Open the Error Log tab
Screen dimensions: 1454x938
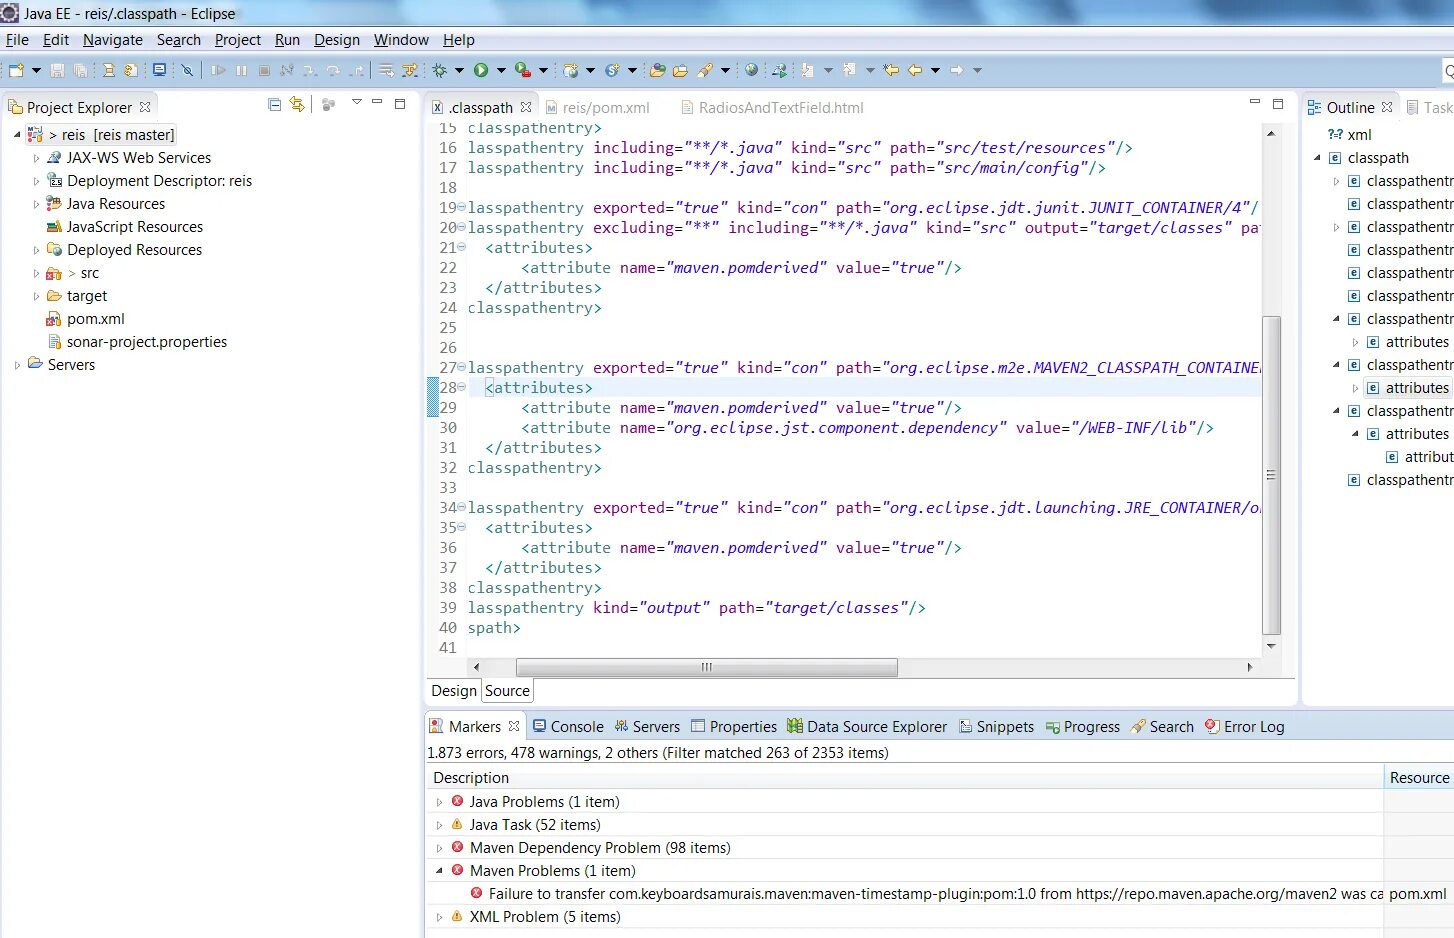point(1244,727)
